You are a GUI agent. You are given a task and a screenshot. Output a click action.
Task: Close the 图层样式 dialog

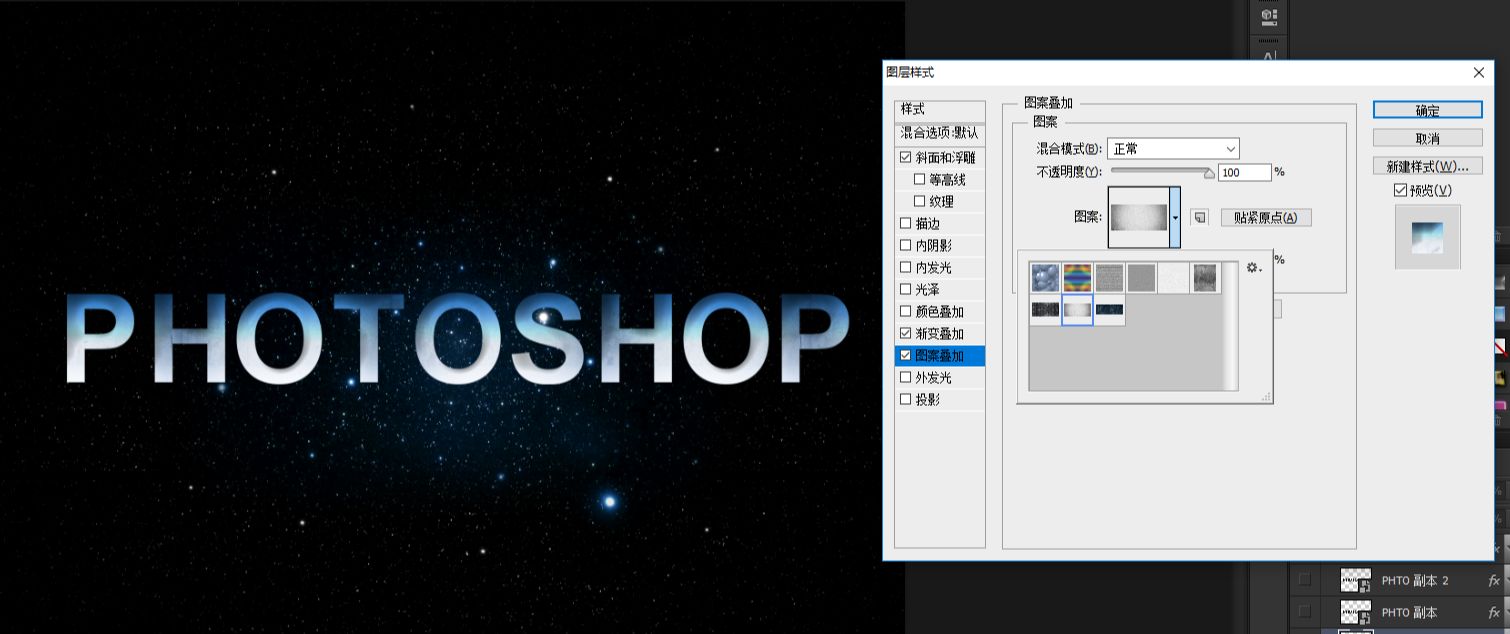pos(1479,73)
